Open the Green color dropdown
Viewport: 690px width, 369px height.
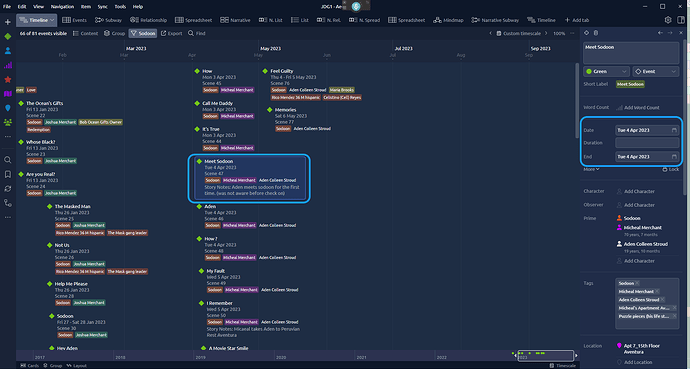[x=606, y=71]
